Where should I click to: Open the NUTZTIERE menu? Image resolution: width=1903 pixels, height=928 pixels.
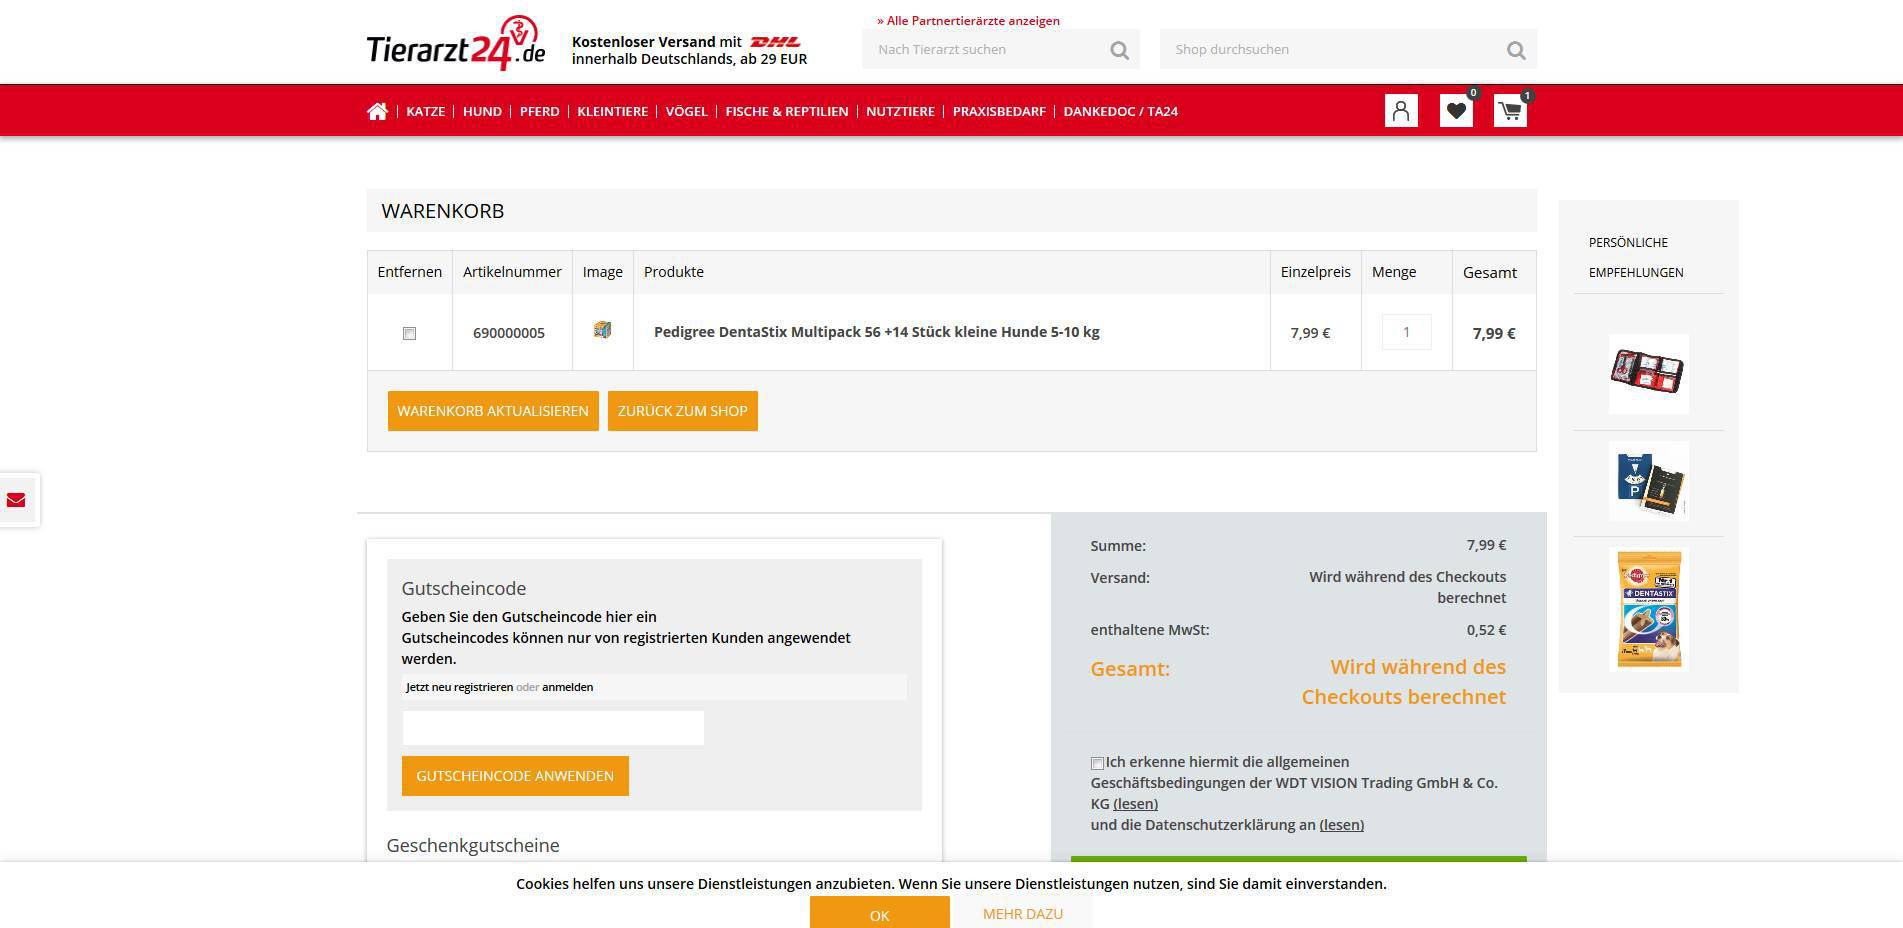click(900, 111)
